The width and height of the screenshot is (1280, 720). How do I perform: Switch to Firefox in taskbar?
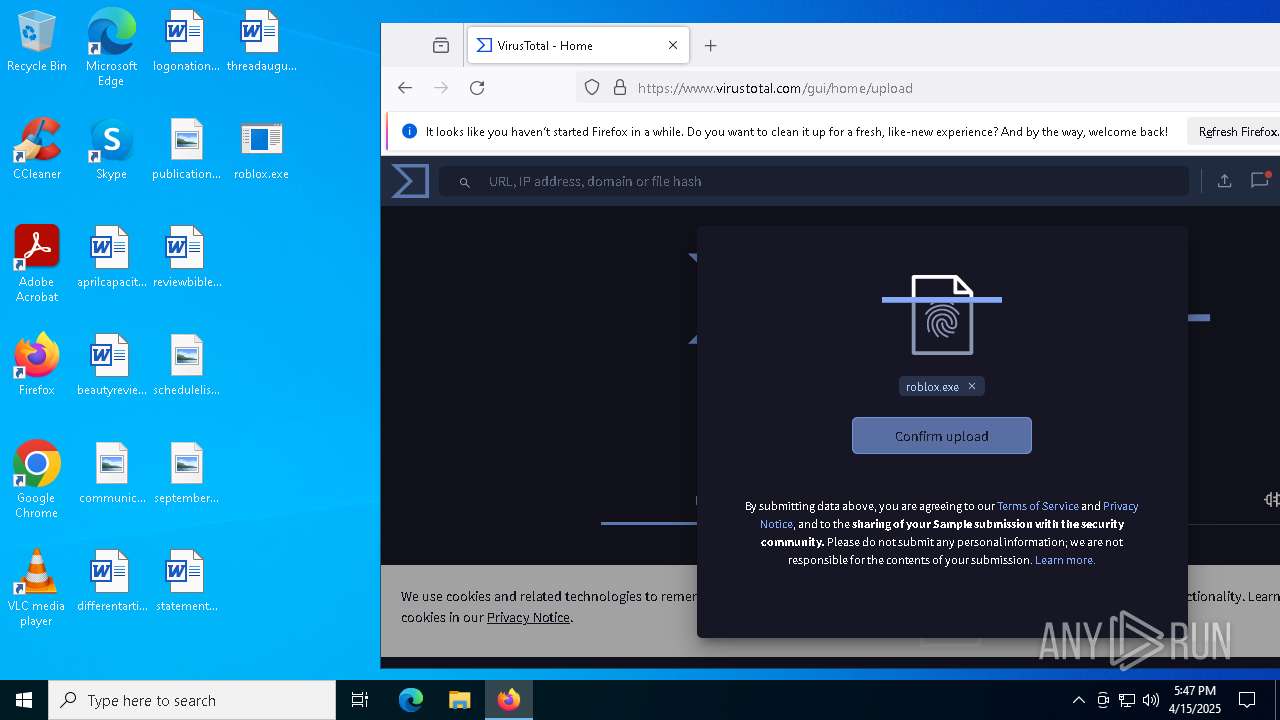pyautogui.click(x=509, y=700)
